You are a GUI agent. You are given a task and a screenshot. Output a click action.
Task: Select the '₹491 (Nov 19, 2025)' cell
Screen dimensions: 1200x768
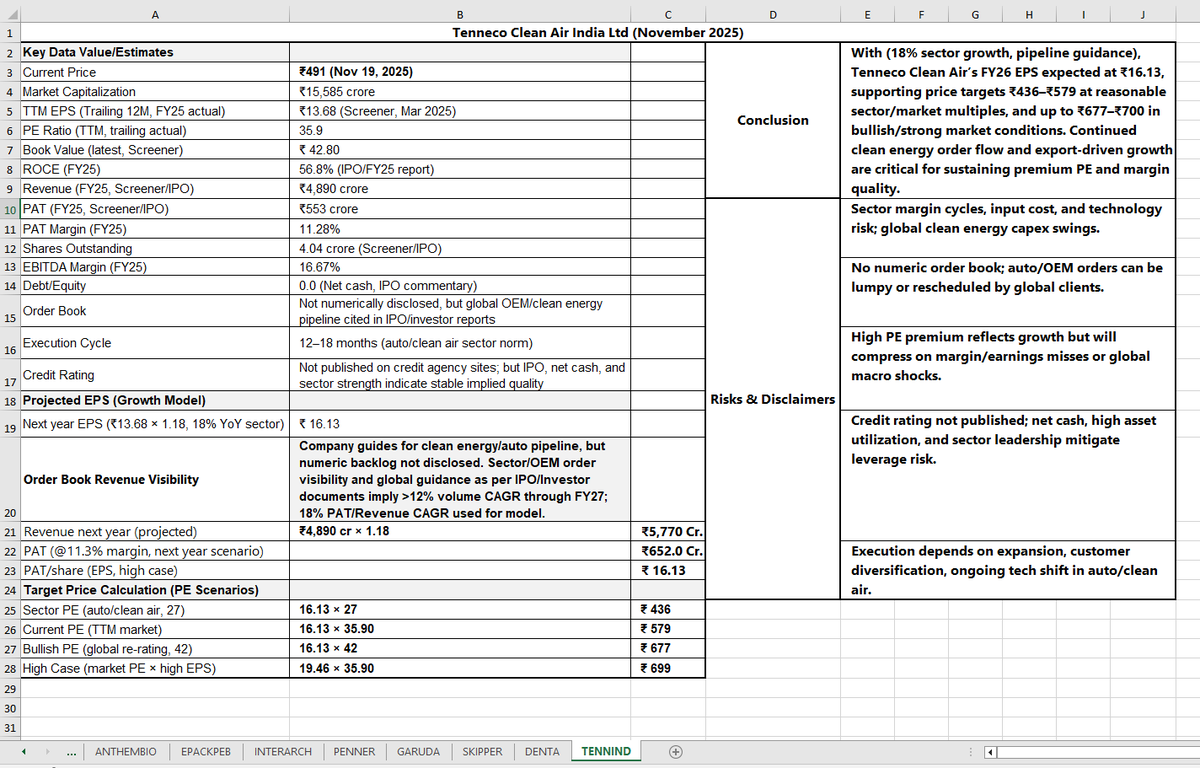(459, 72)
